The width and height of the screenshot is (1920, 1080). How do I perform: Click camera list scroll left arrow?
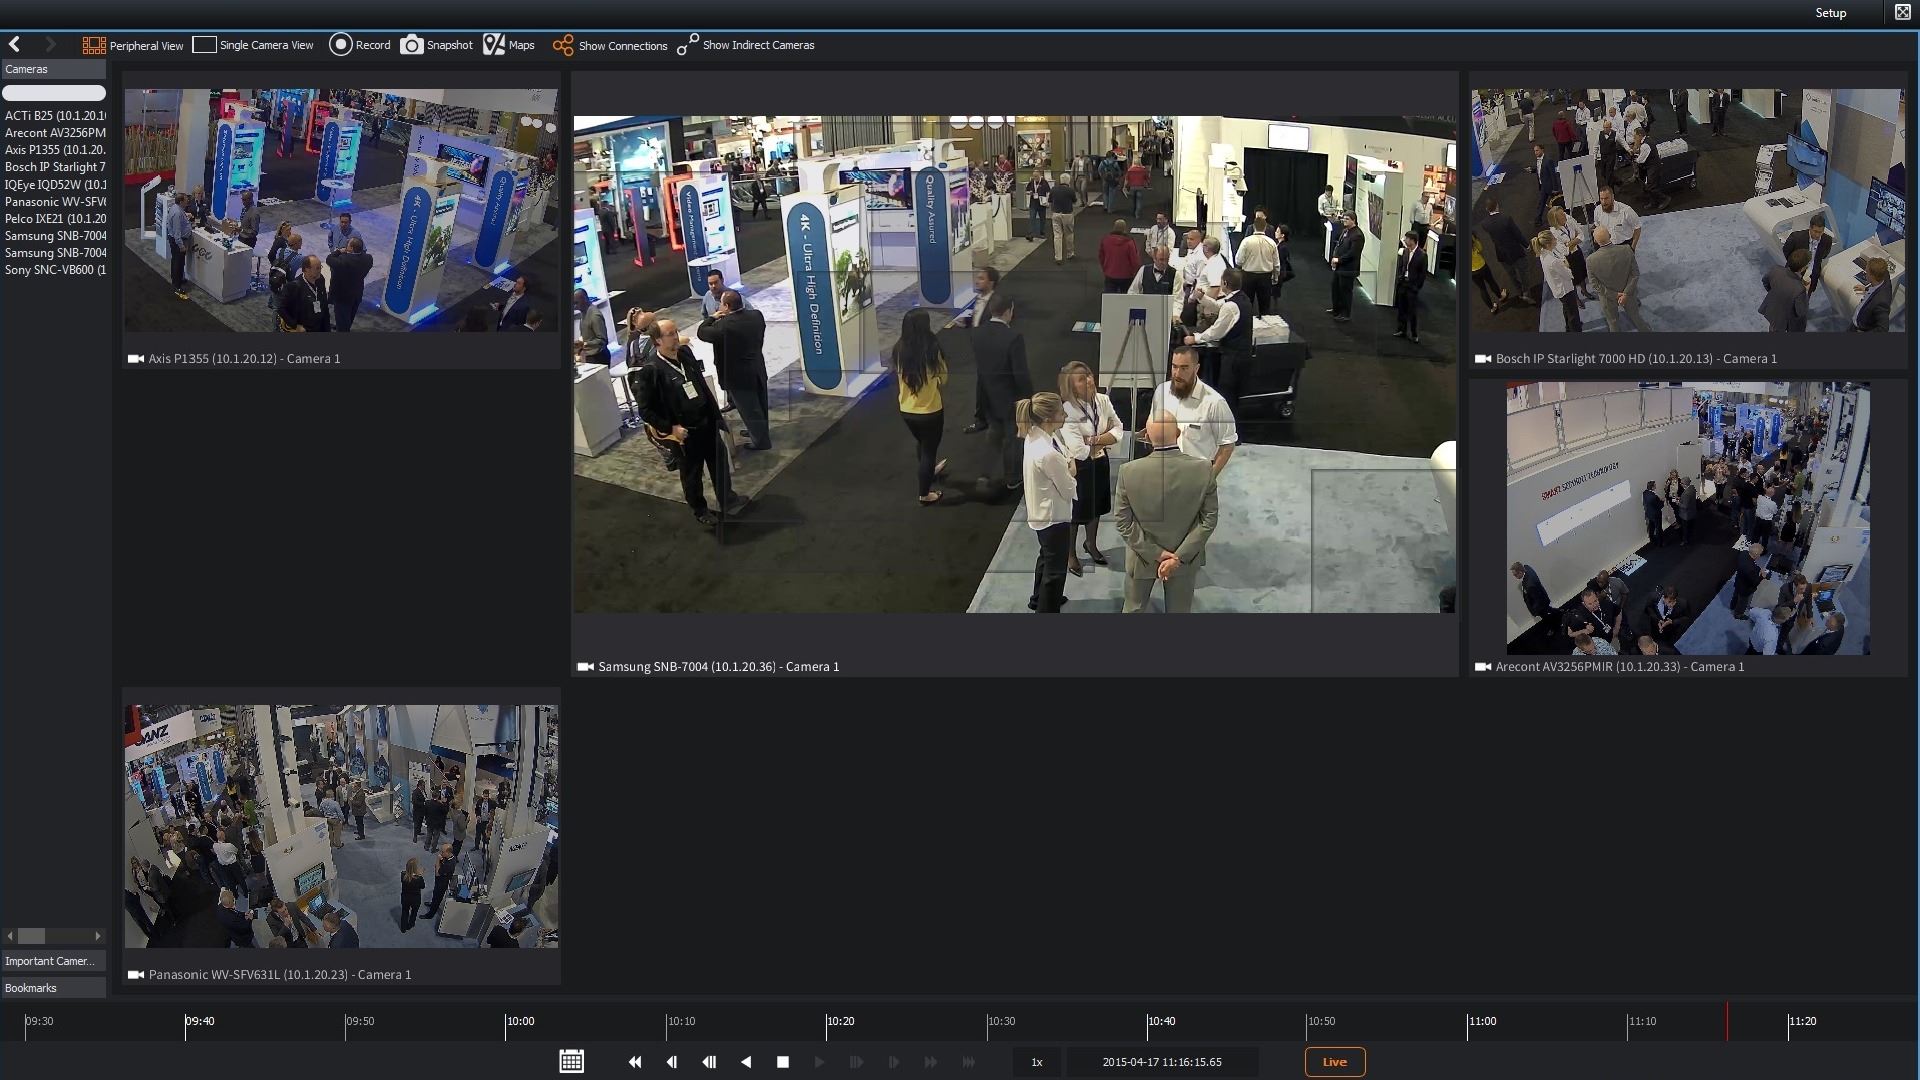click(x=10, y=936)
